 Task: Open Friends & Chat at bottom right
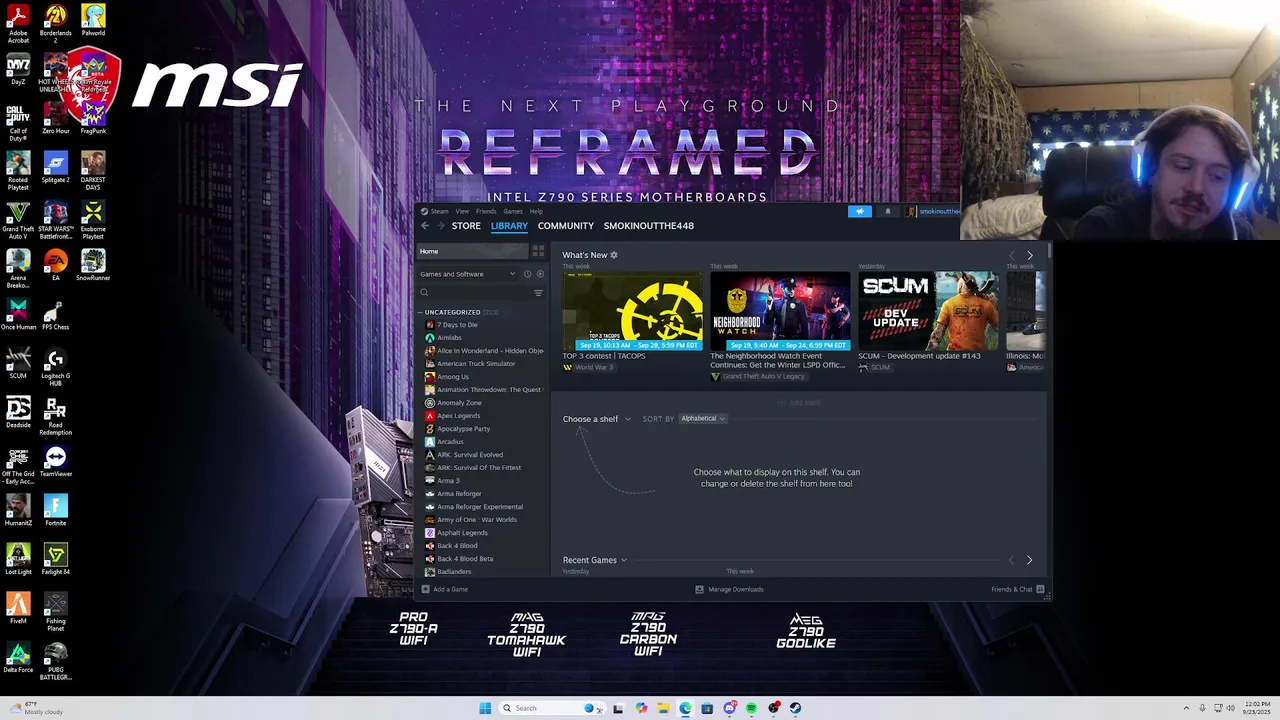(x=1018, y=589)
